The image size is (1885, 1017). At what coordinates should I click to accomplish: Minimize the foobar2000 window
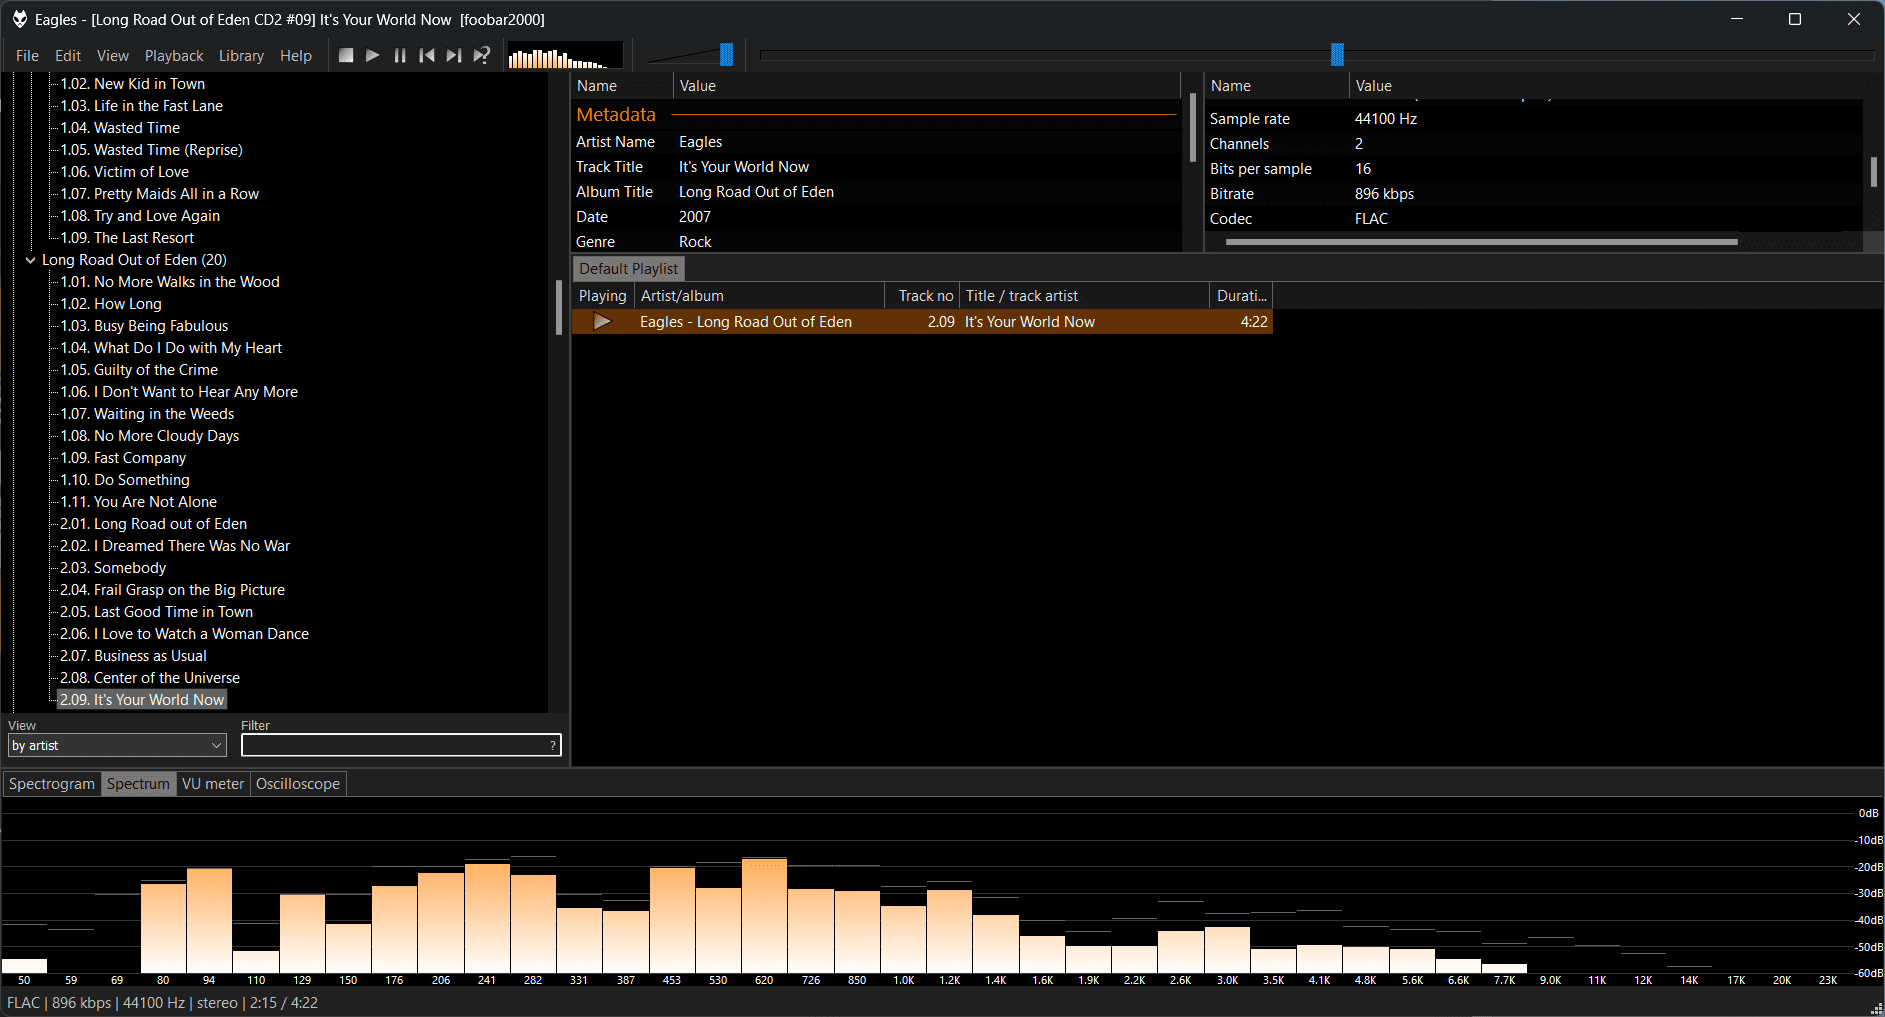click(1737, 19)
